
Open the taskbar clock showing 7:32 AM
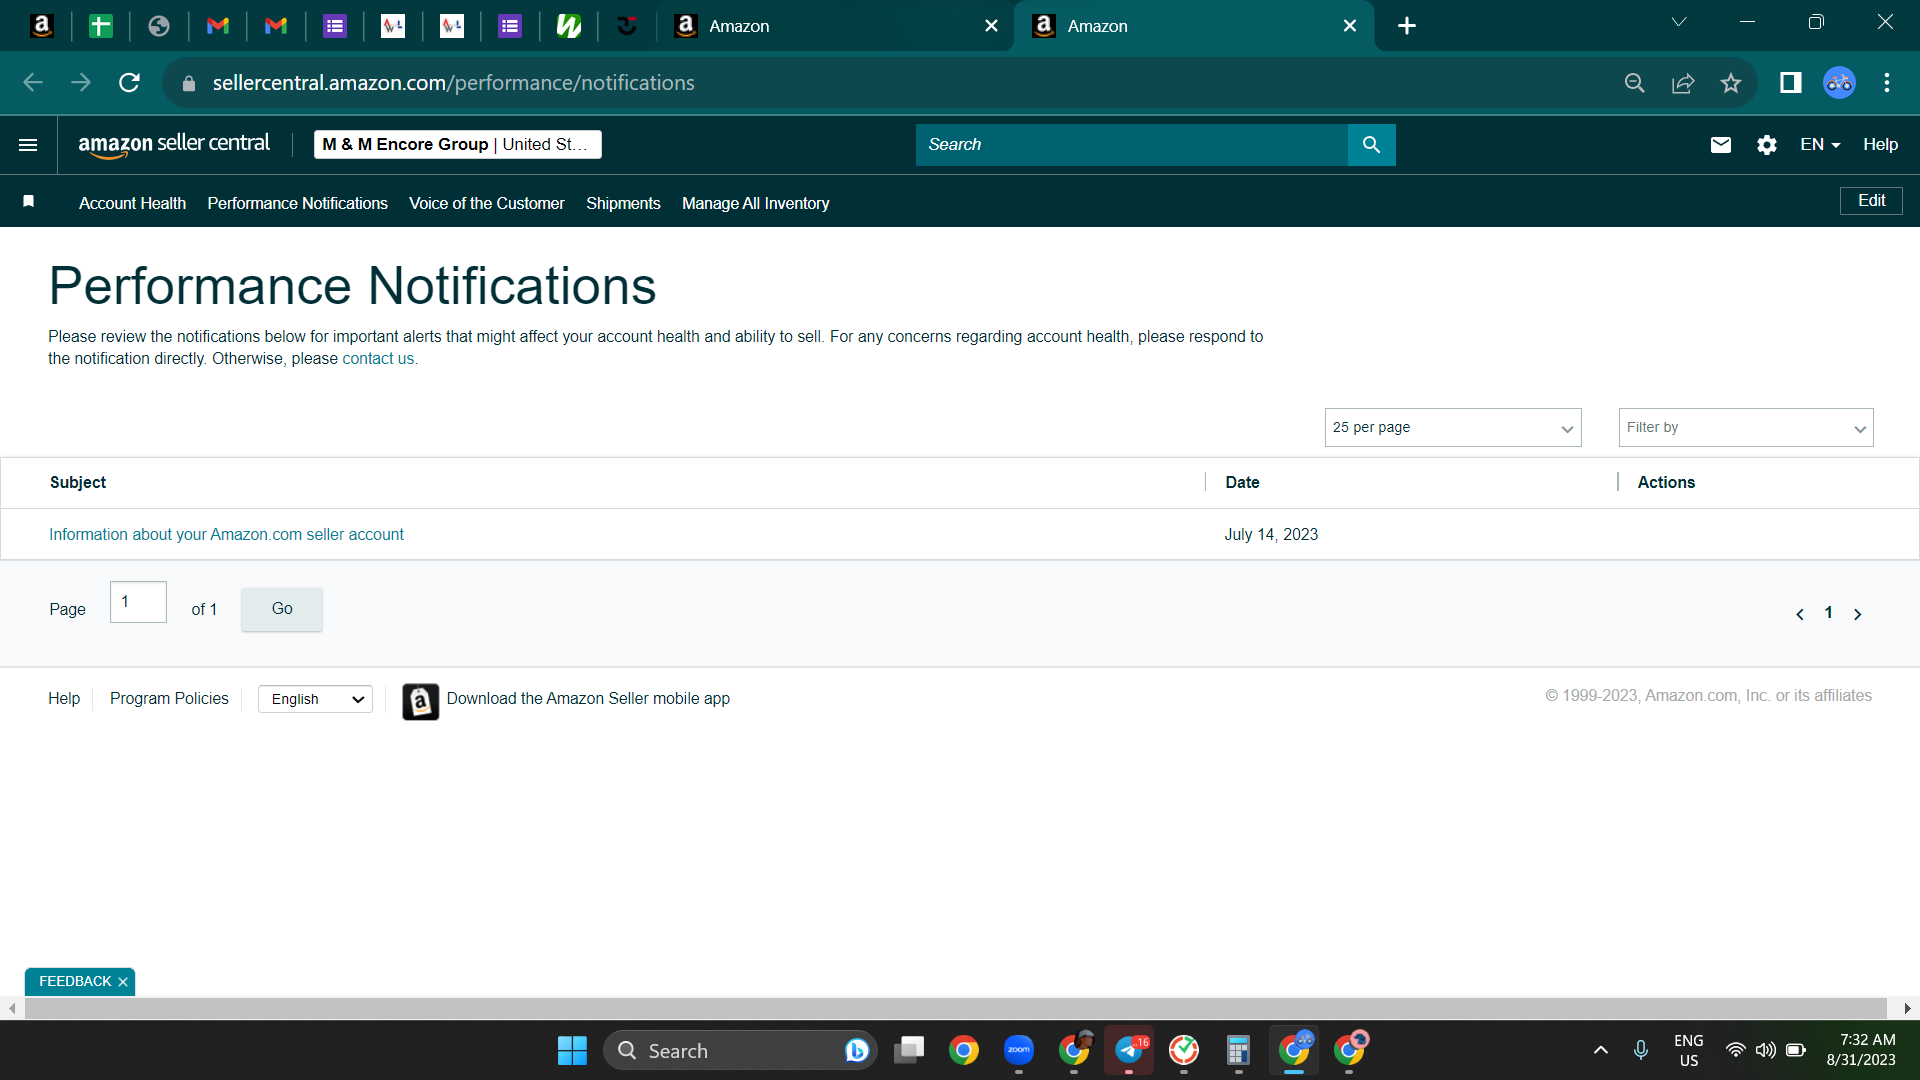tap(1861, 1050)
